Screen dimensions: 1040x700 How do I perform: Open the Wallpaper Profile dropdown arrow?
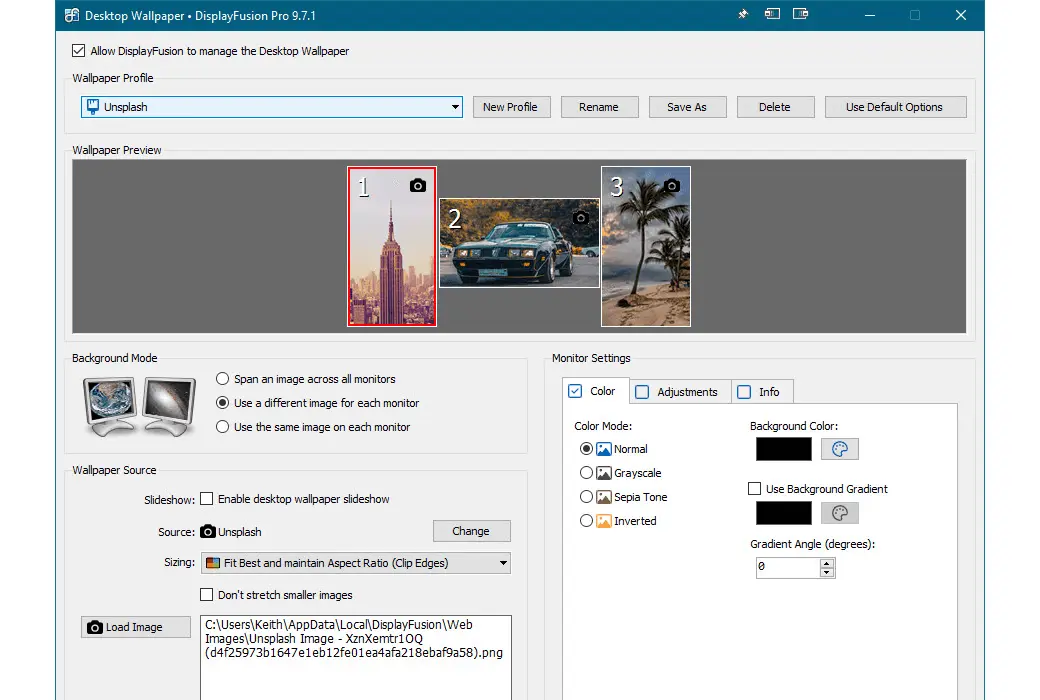coord(455,107)
